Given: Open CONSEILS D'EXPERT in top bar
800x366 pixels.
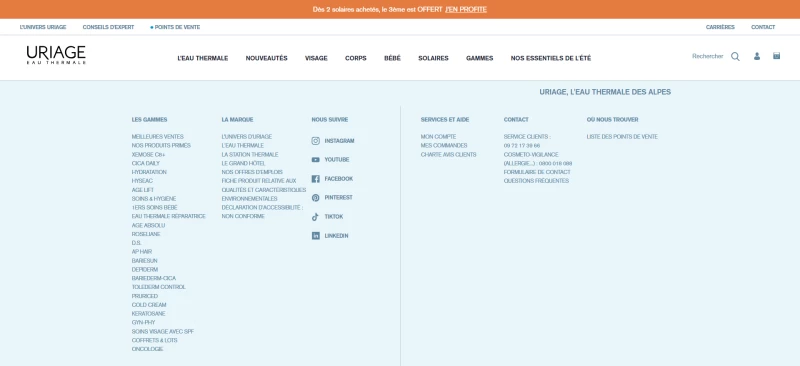Looking at the screenshot, I should click(108, 27).
